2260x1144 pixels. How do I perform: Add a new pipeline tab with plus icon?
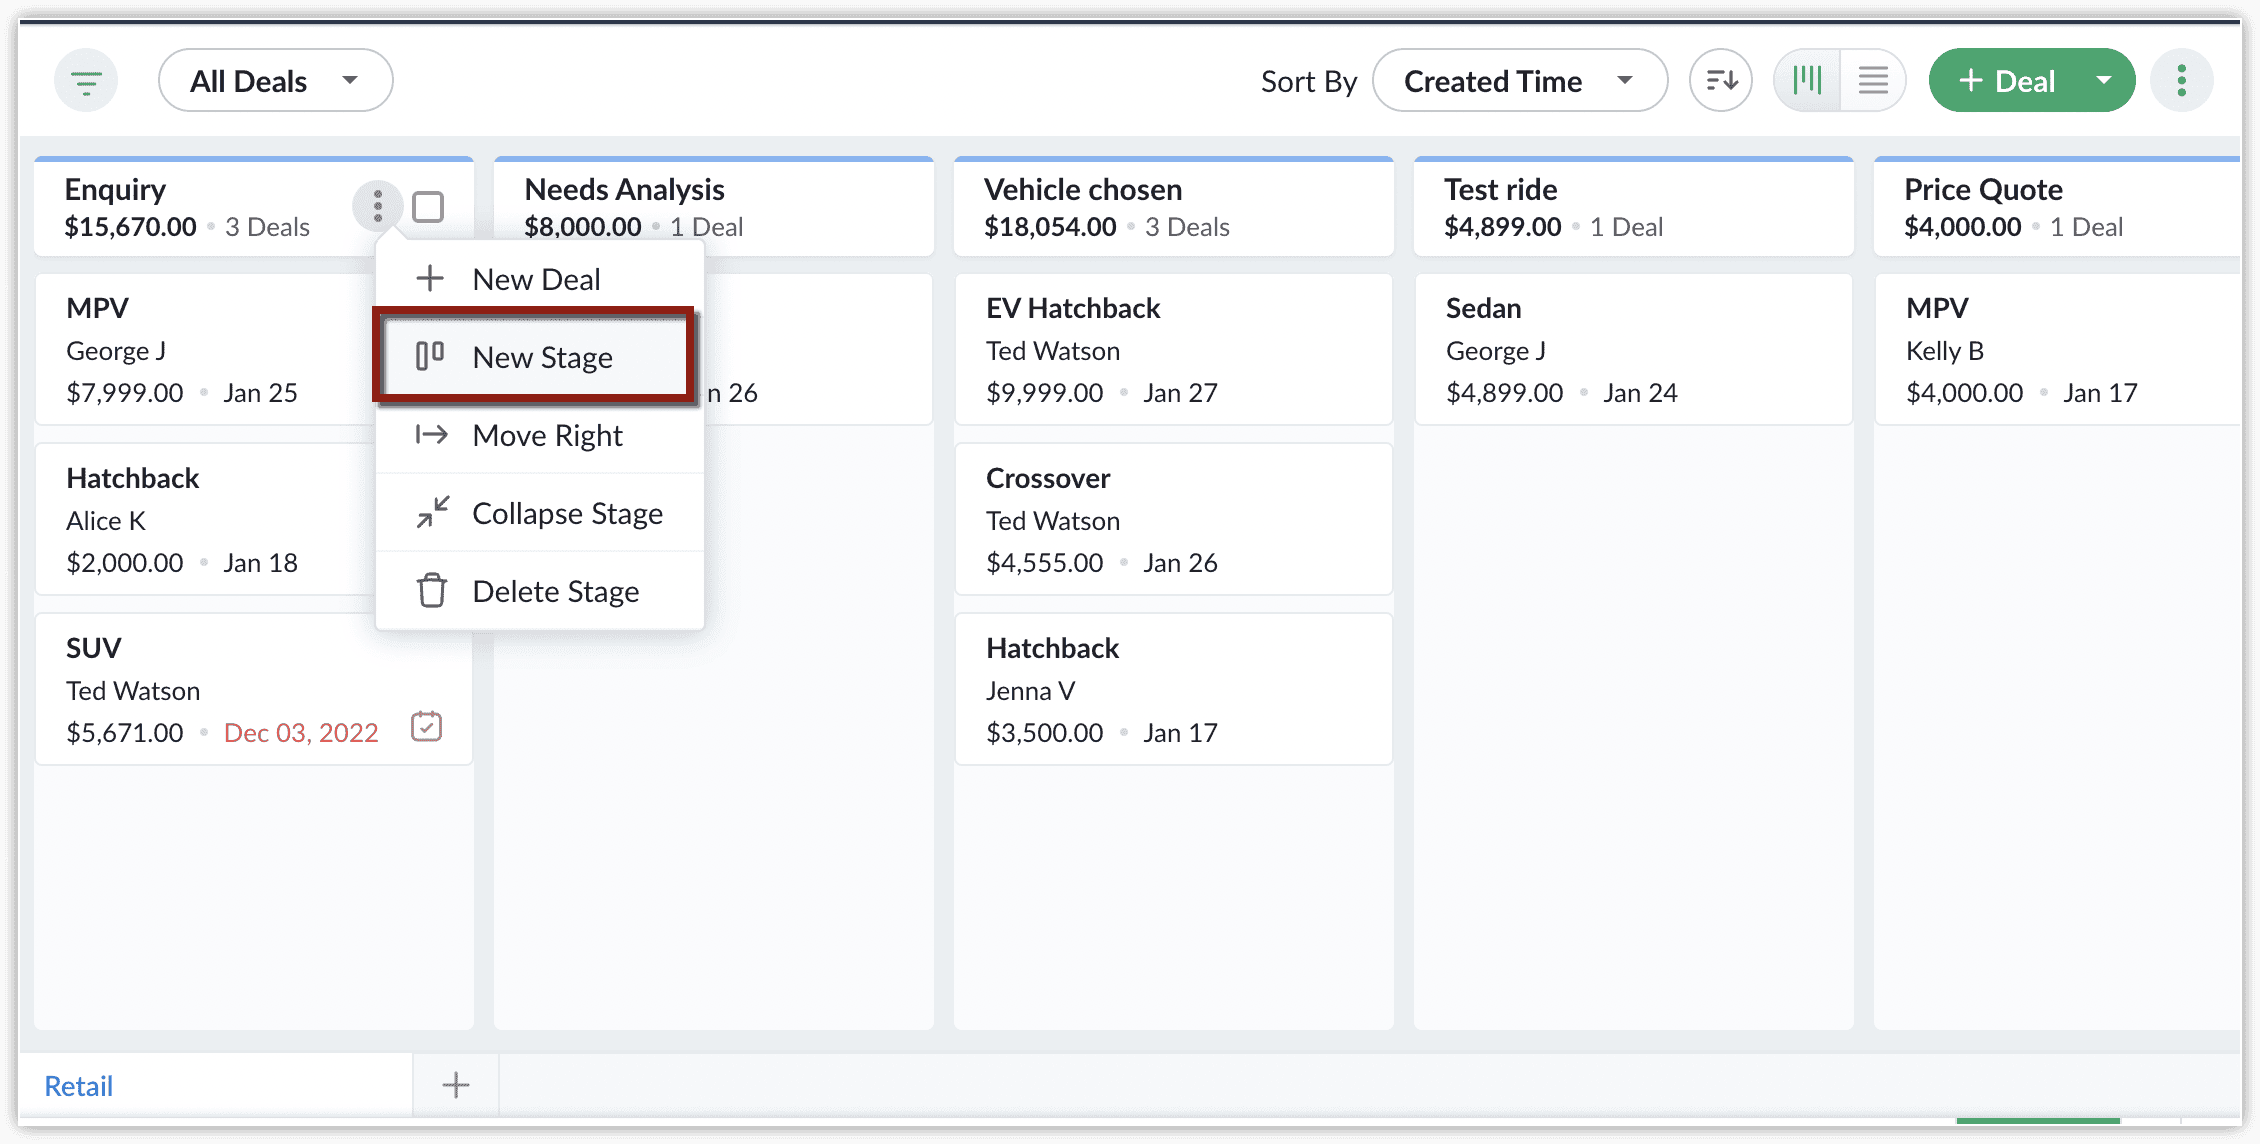pyautogui.click(x=456, y=1085)
